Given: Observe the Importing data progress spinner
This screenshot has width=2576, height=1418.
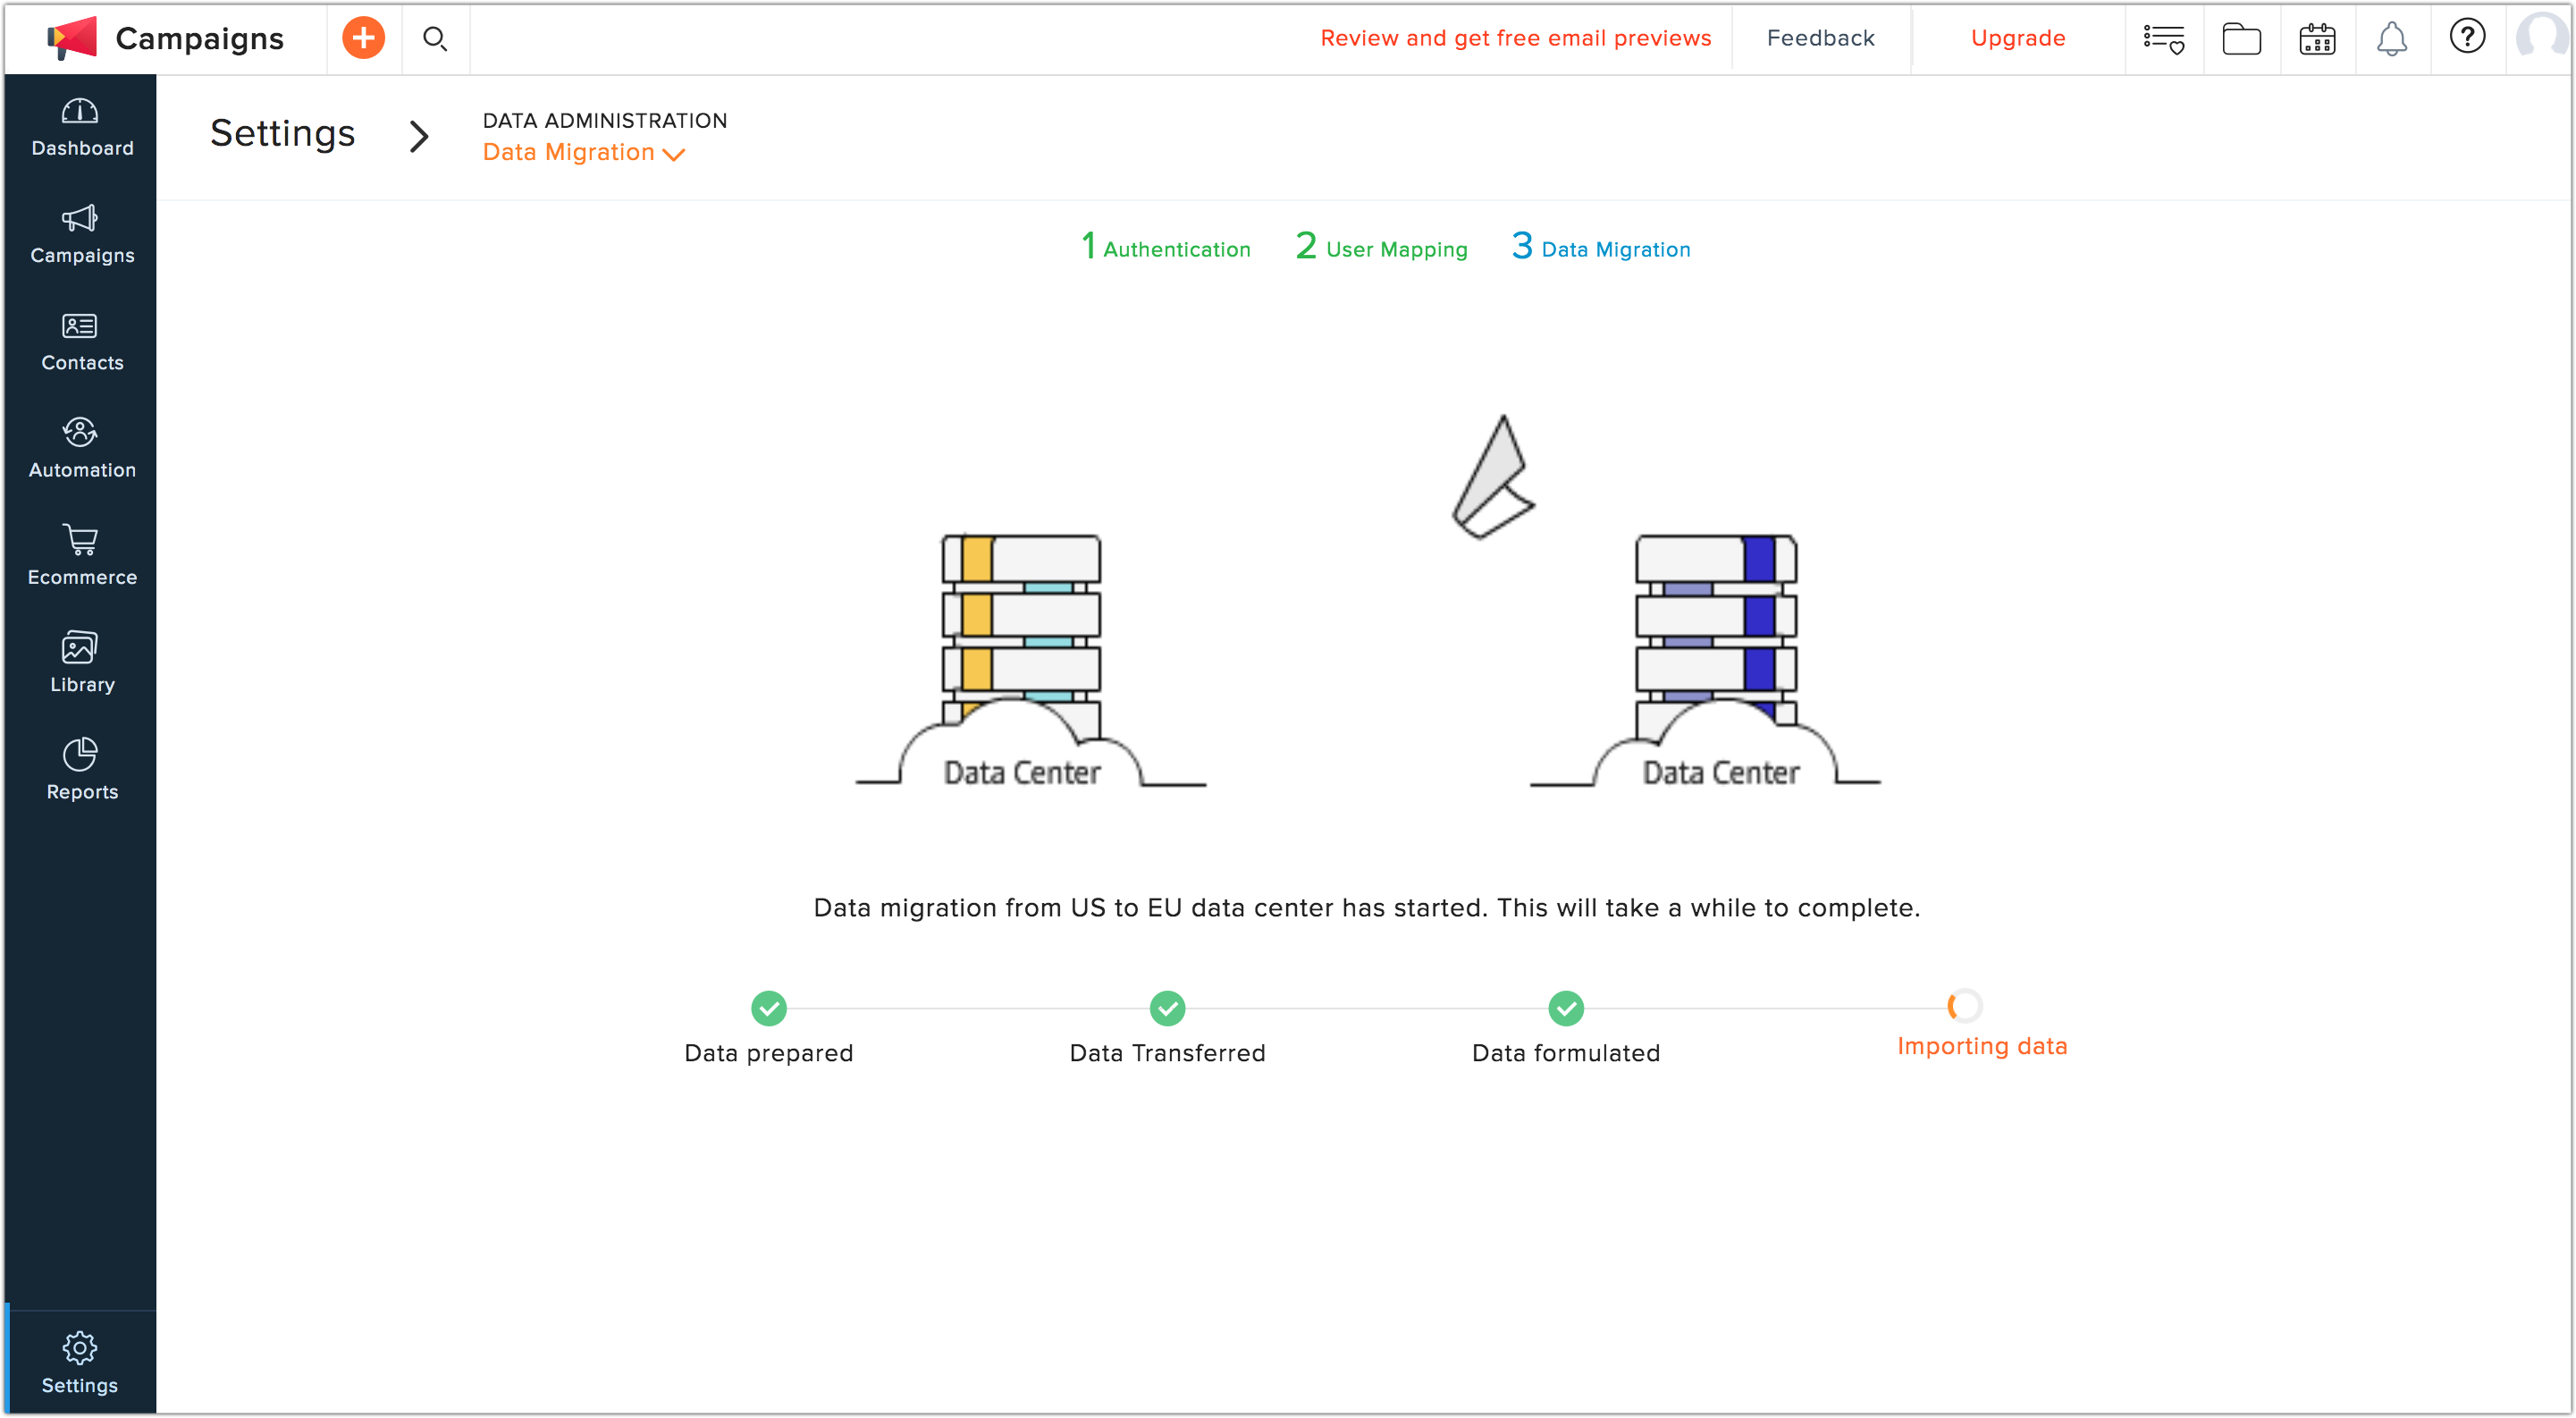Looking at the screenshot, I should click(x=1964, y=1006).
